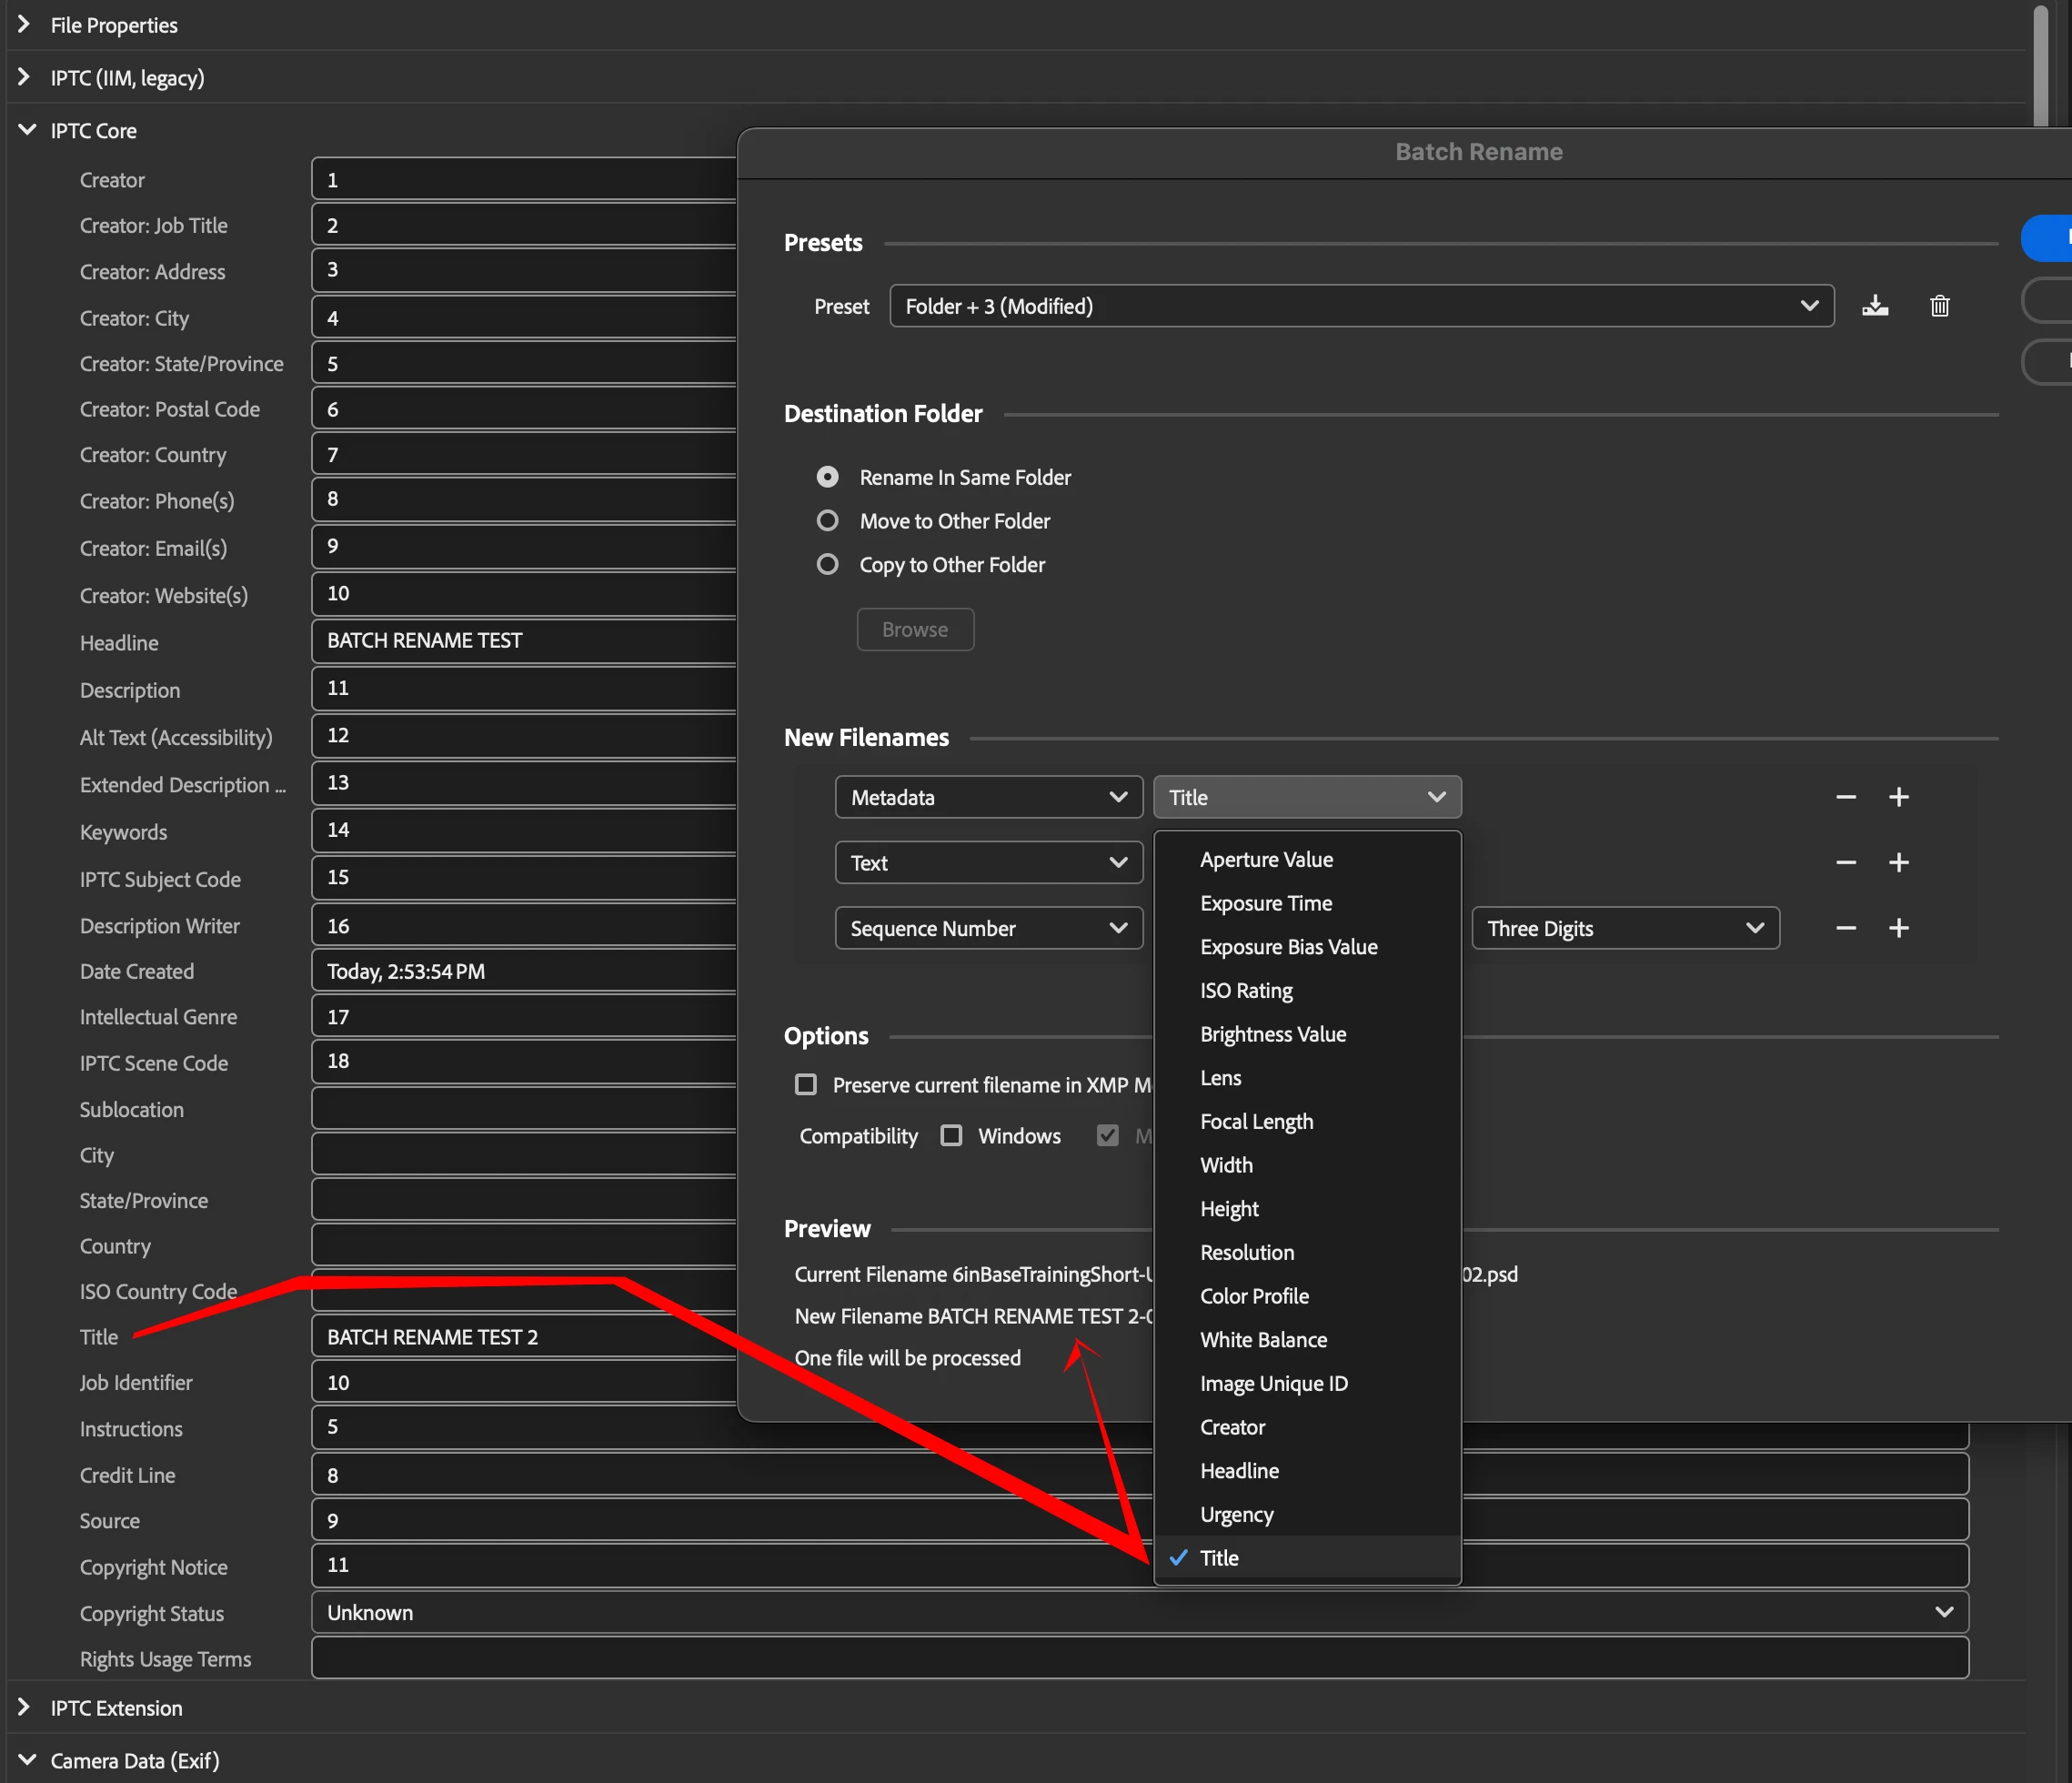Viewport: 2072px width, 1783px height.
Task: Click the Rights Usage Terms field
Action: [x=1139, y=1658]
